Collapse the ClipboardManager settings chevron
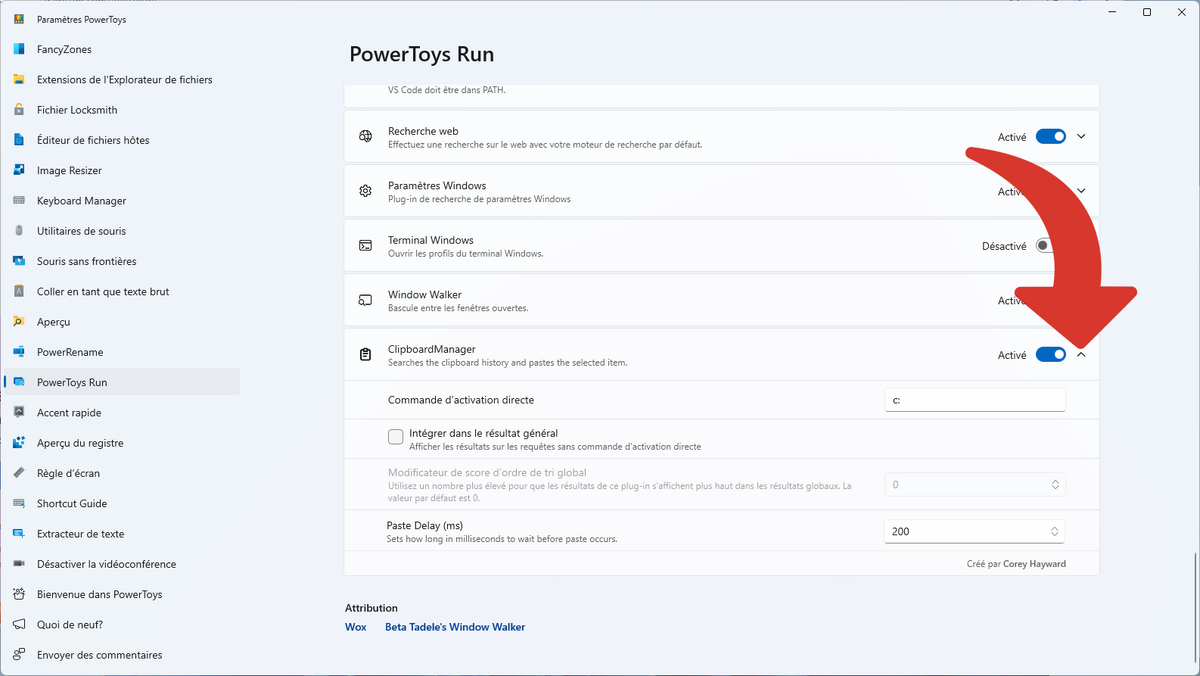 point(1081,355)
